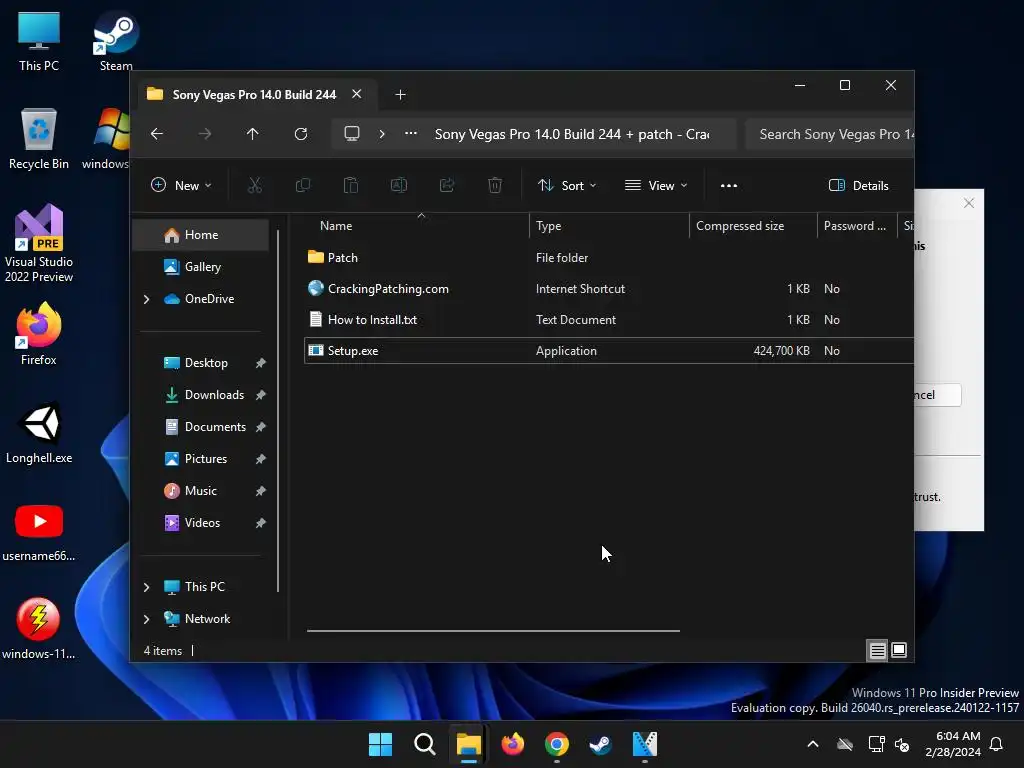
Task: Click File Explorer icon in the taskbar
Action: click(468, 744)
